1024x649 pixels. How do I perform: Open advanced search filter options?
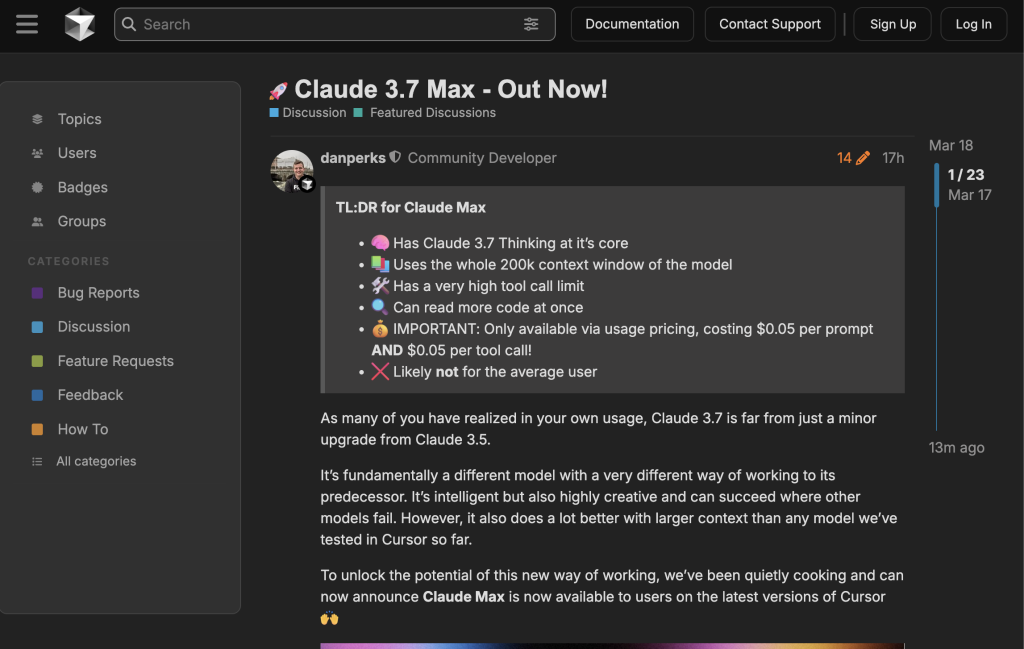pyautogui.click(x=531, y=24)
